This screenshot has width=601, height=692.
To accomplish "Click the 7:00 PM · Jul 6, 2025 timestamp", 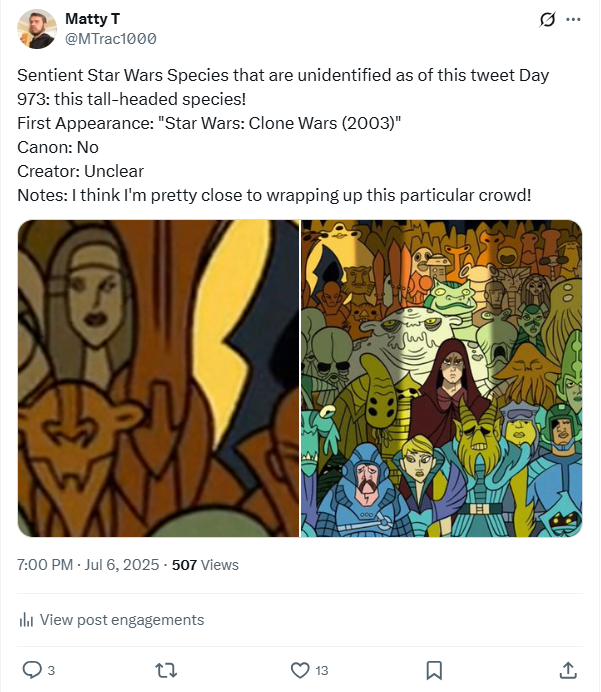I will [88, 565].
